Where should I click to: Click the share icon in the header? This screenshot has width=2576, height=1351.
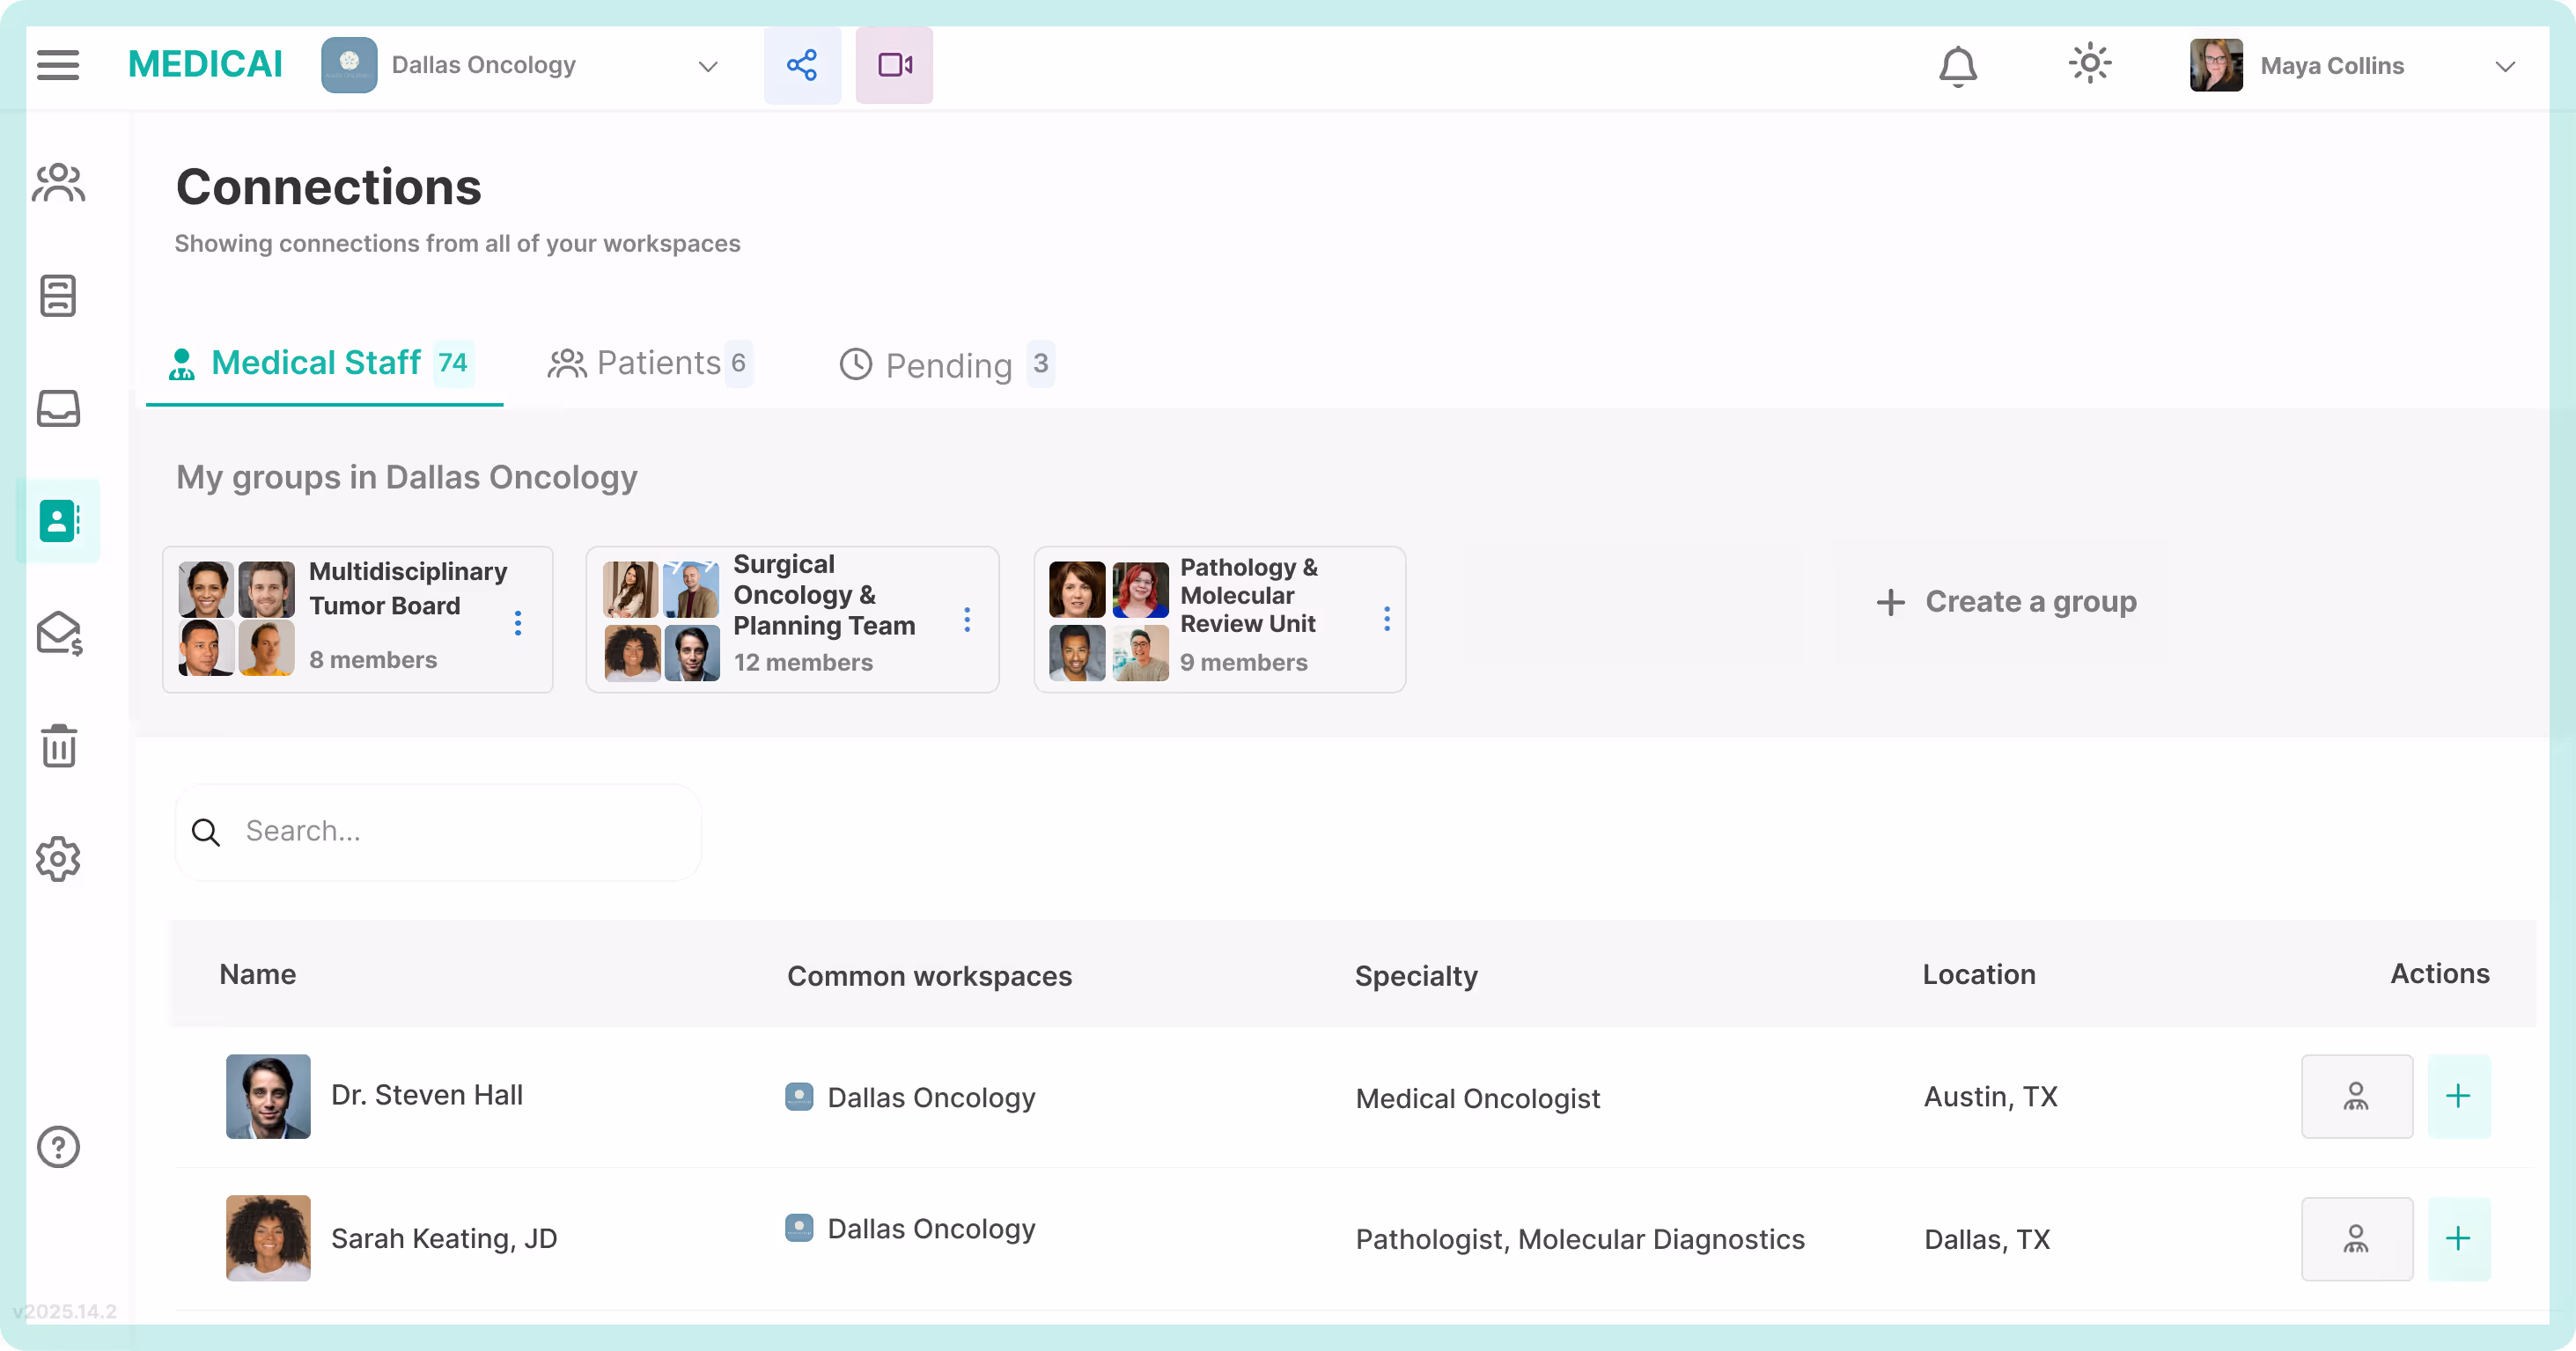[802, 65]
